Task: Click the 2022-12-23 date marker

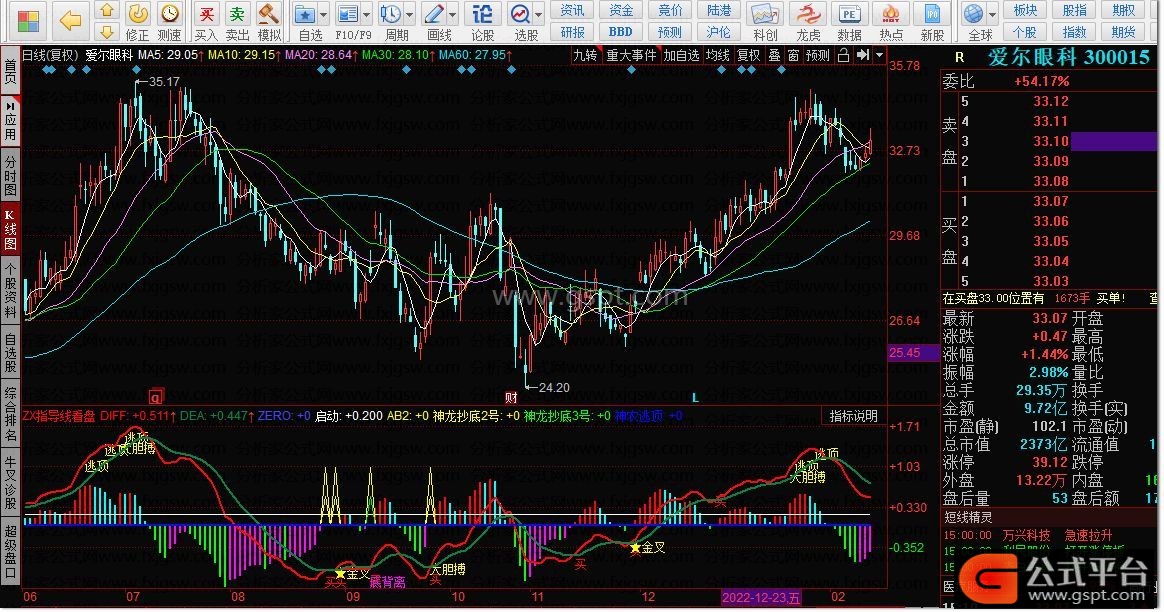Action: click(x=762, y=597)
